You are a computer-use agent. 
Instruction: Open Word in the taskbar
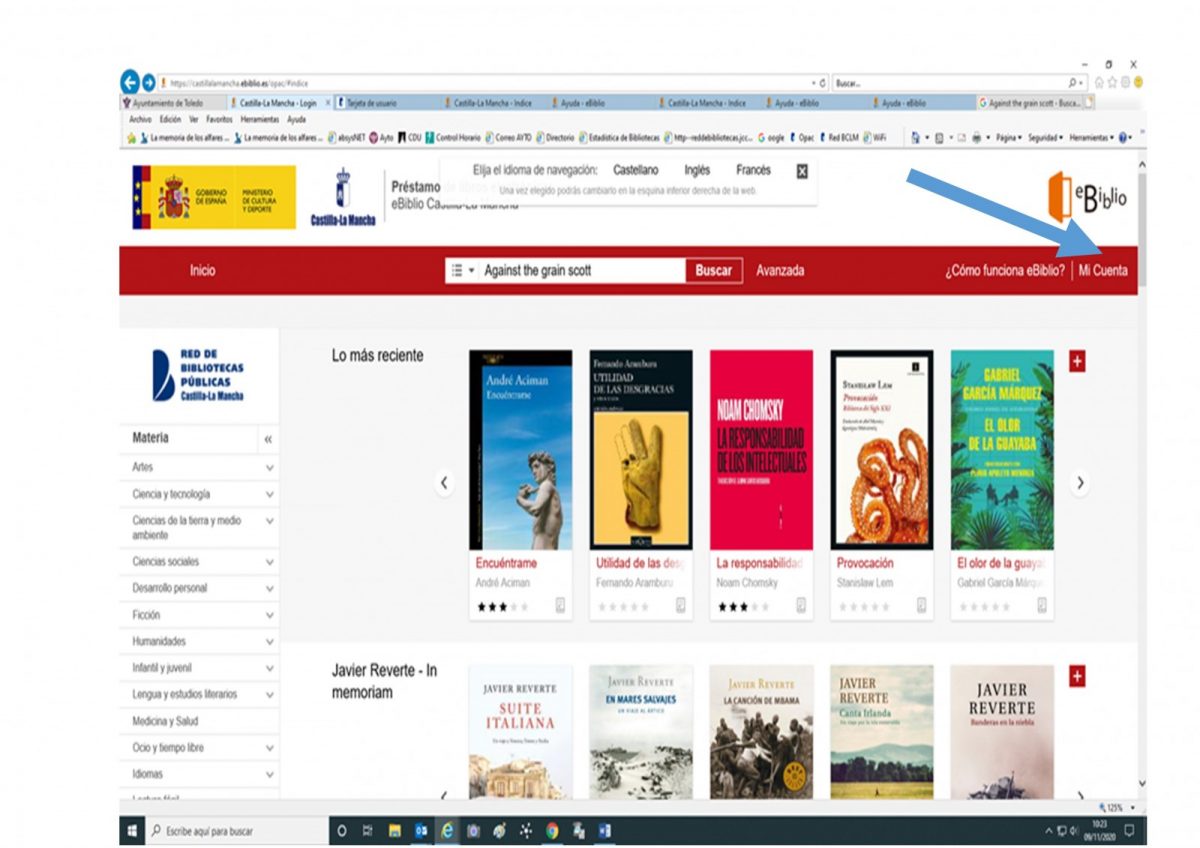point(604,830)
